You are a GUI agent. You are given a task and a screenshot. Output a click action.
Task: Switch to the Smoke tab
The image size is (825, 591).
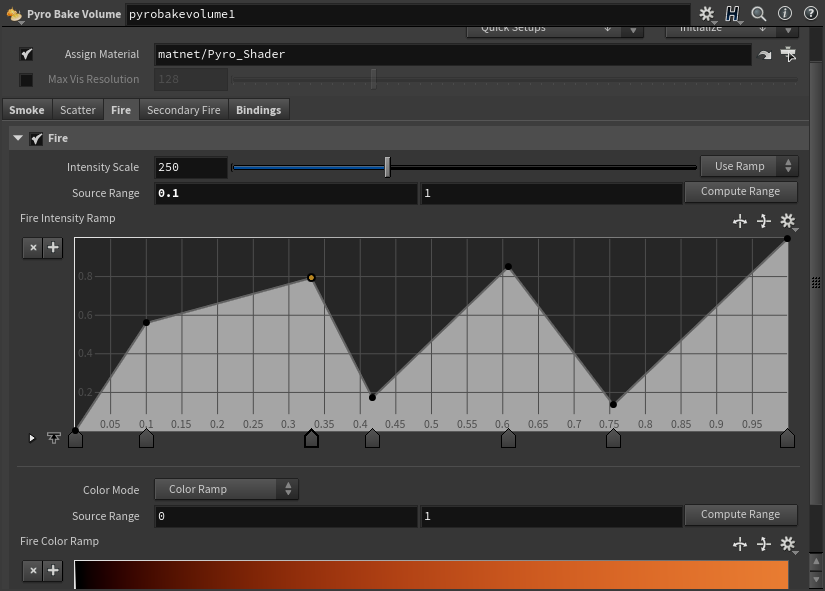27,110
